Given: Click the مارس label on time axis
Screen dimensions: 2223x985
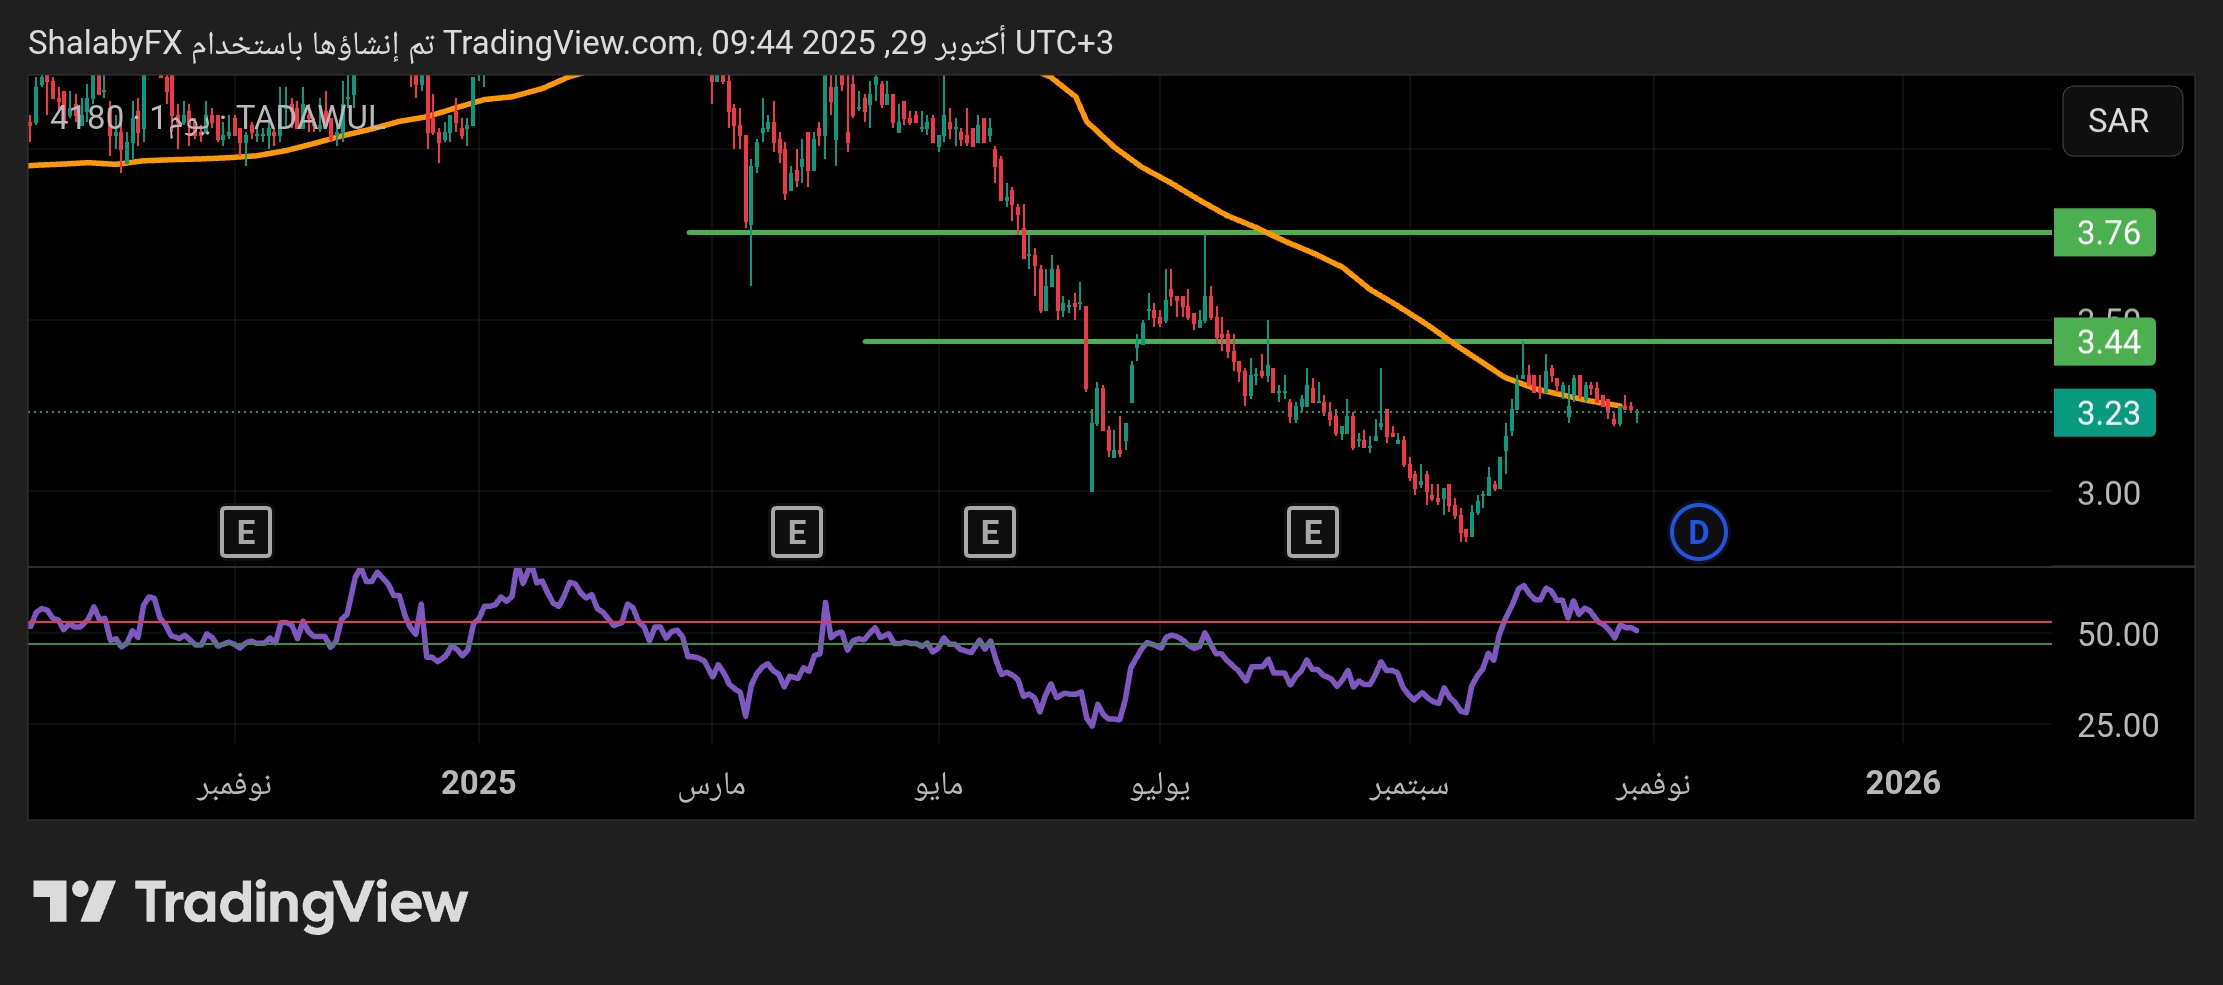Looking at the screenshot, I should (x=712, y=785).
